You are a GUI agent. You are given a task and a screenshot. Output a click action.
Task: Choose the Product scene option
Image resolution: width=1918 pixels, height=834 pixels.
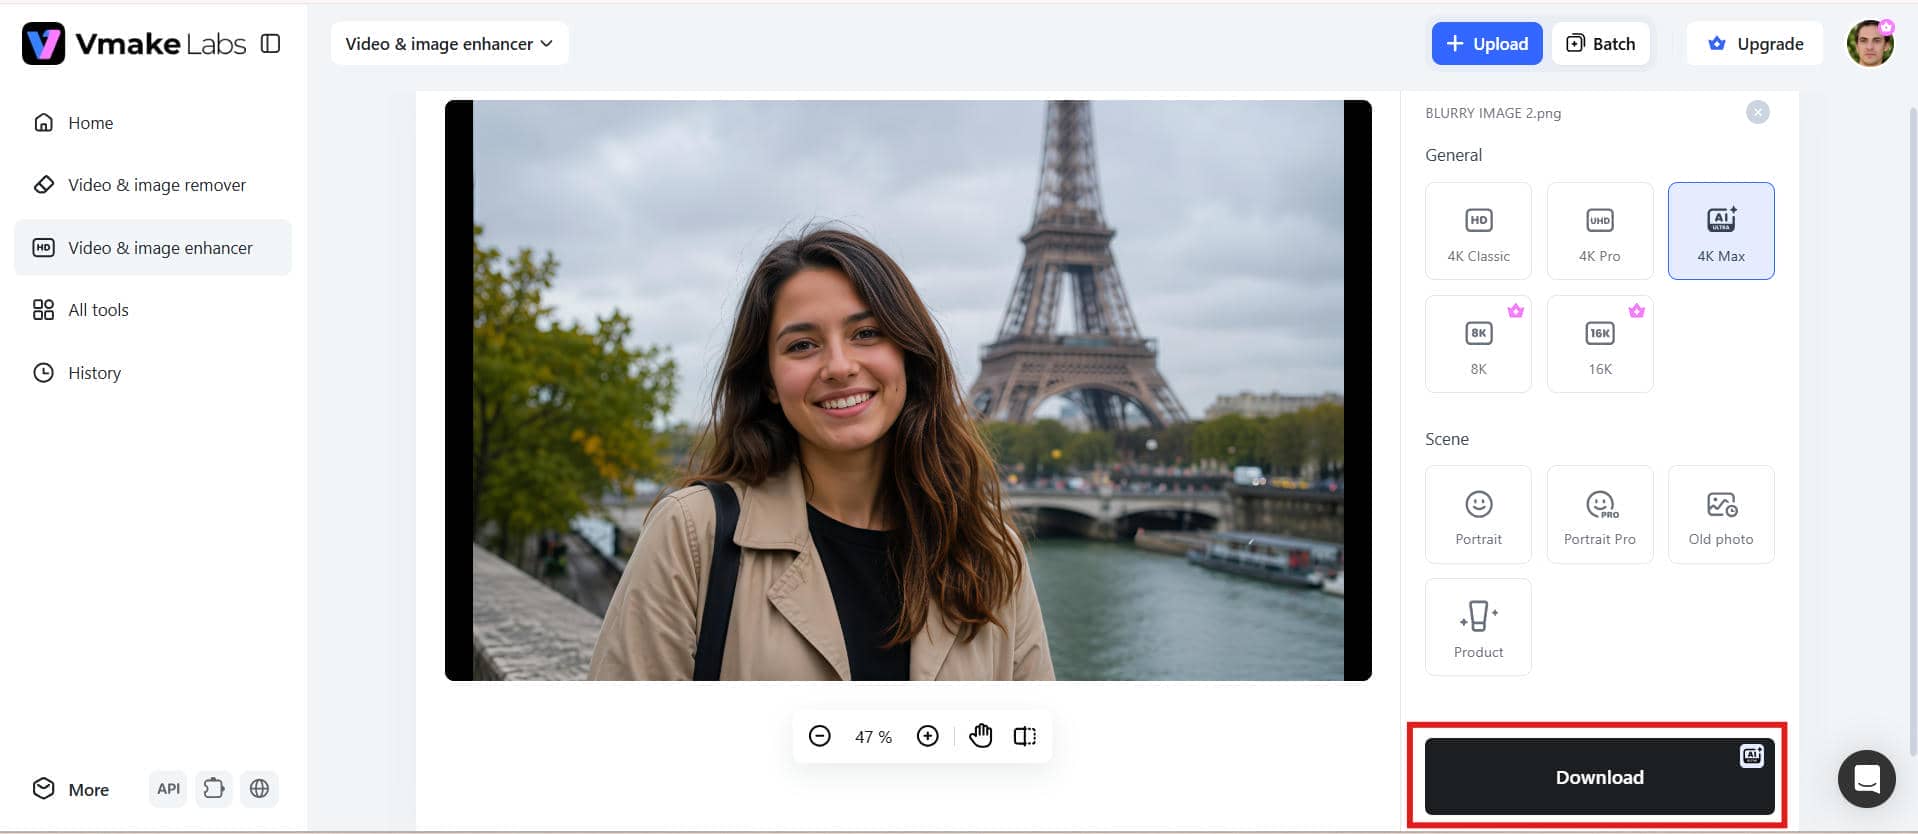1478,627
